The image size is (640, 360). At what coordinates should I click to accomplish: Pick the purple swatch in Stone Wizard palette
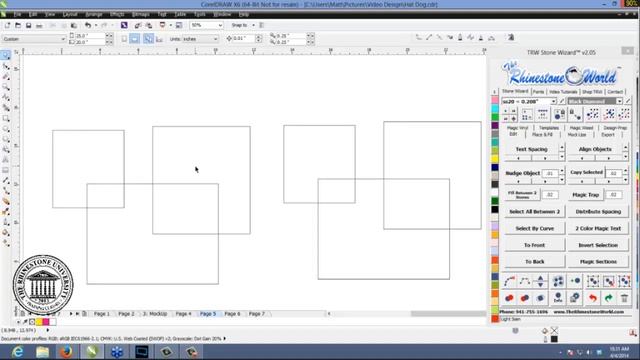tap(495, 125)
